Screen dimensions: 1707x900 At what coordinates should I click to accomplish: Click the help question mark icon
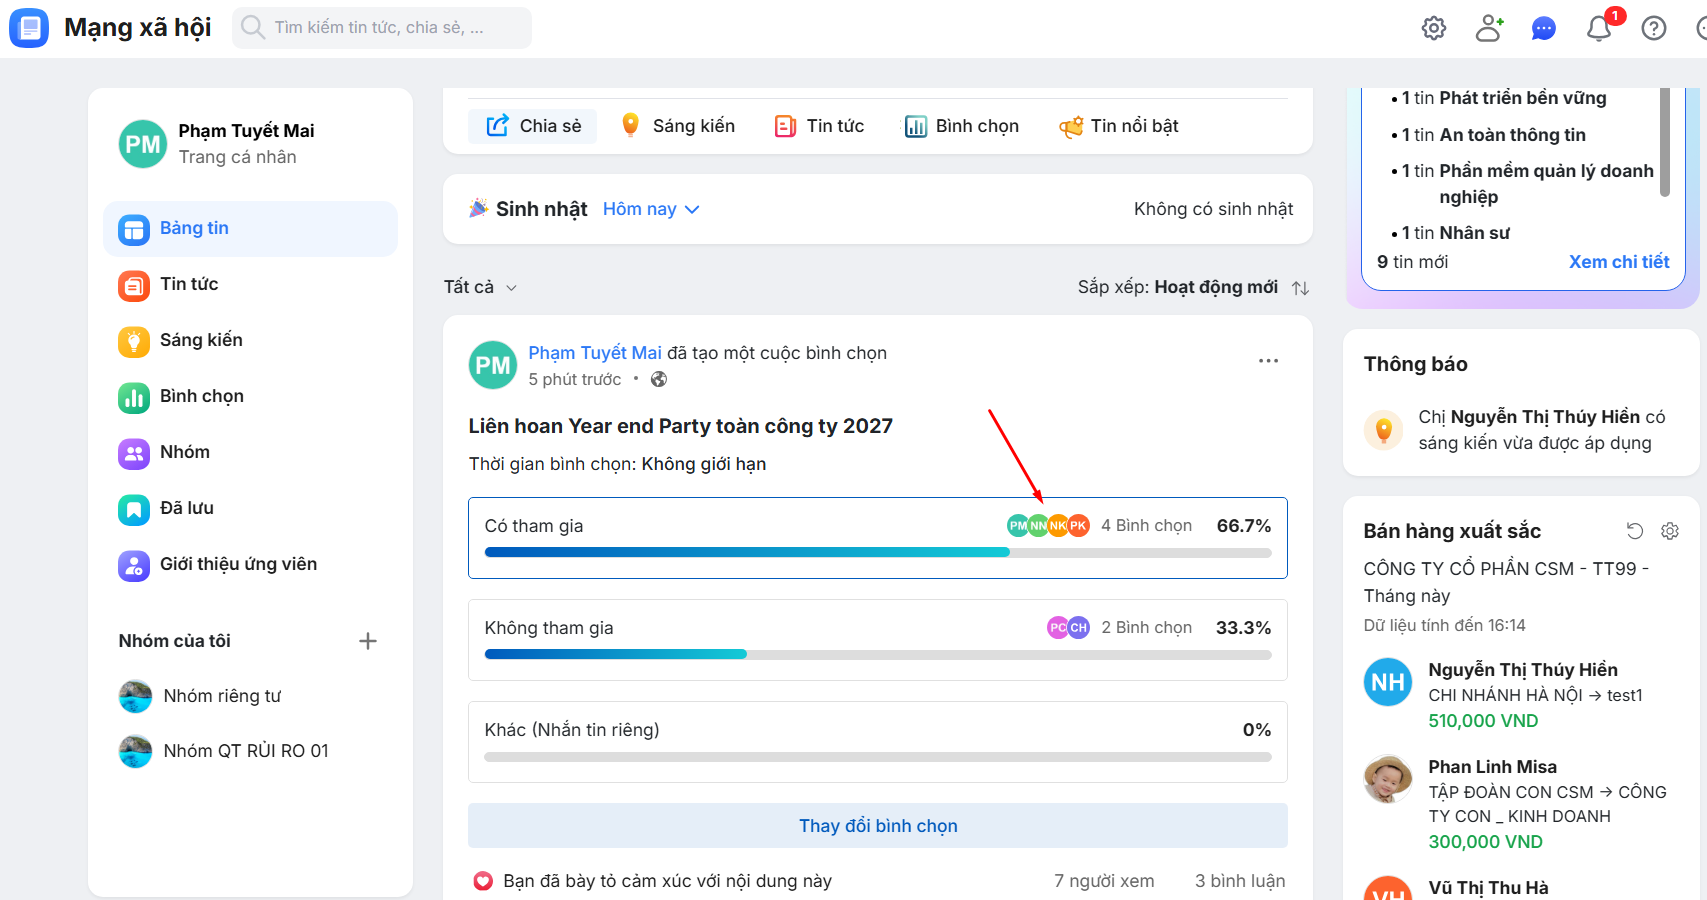point(1654,28)
